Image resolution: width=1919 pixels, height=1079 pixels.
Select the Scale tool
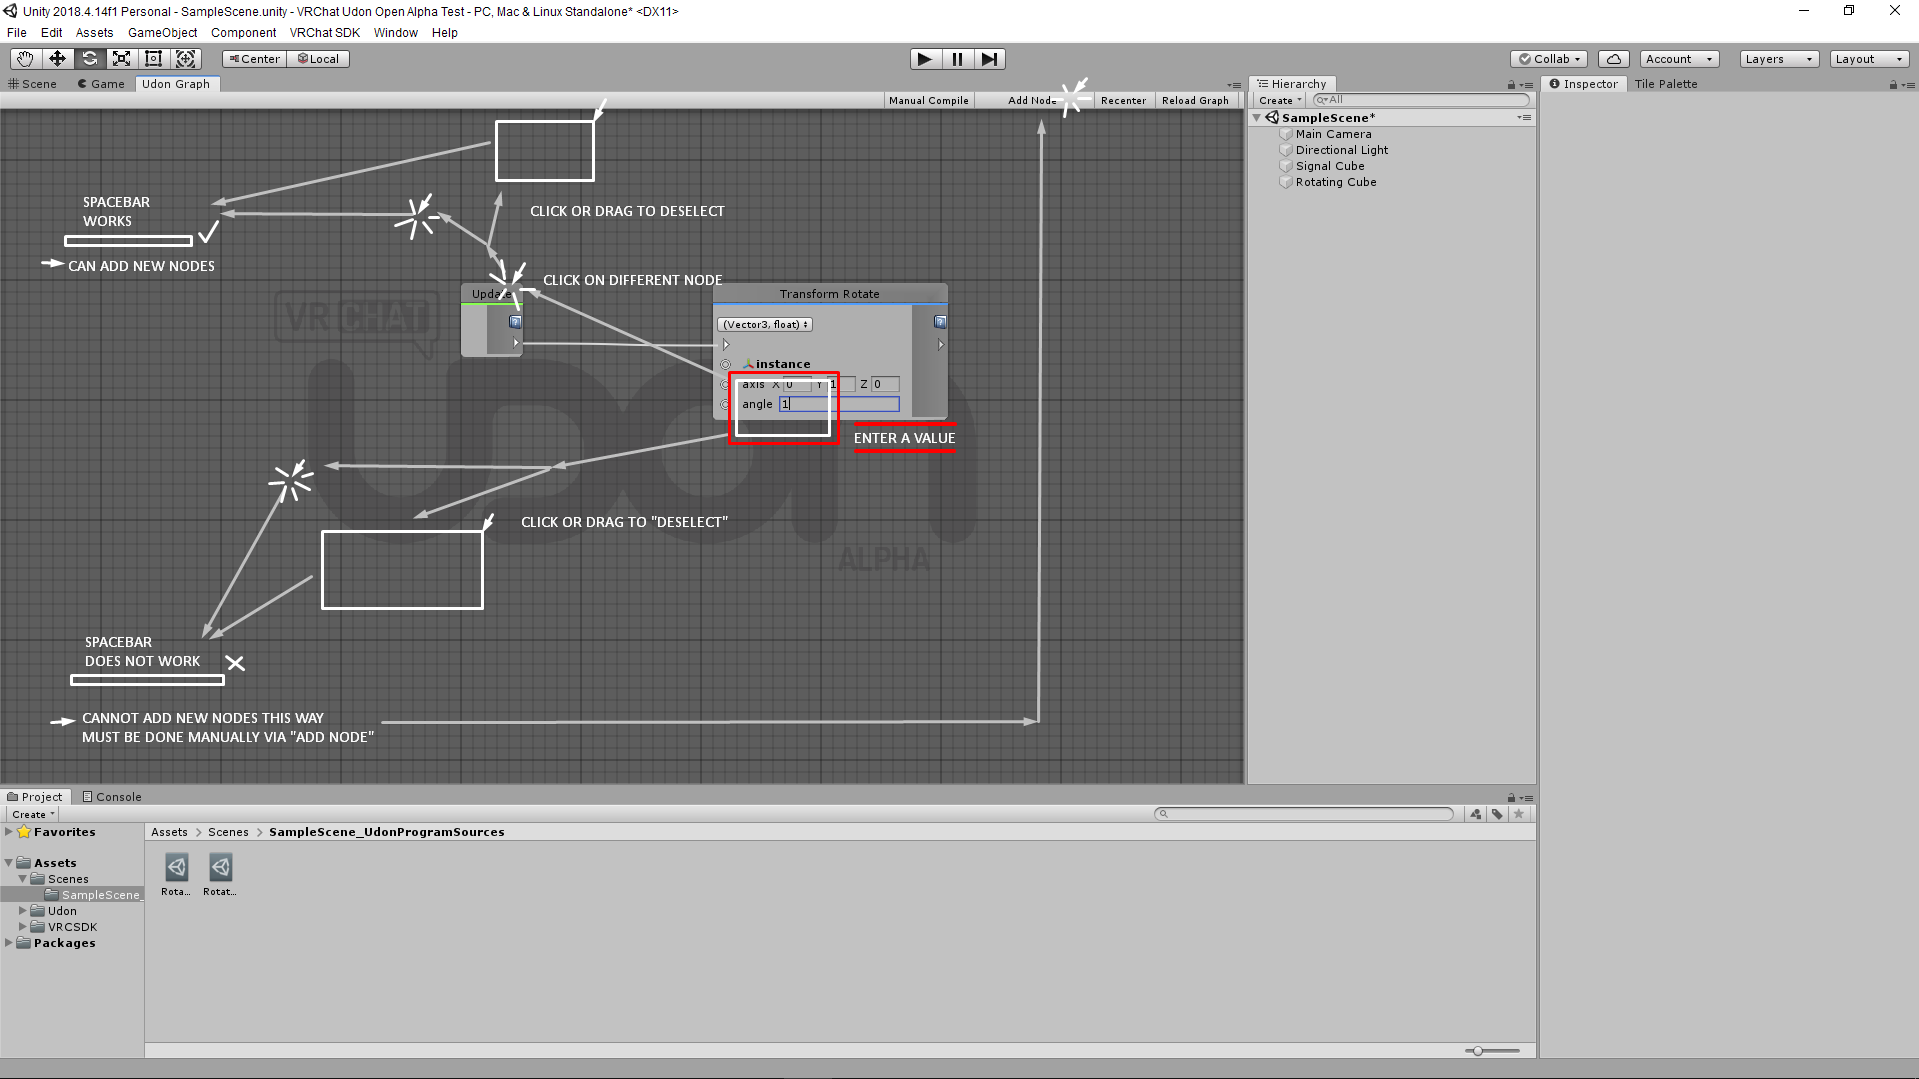pos(121,59)
